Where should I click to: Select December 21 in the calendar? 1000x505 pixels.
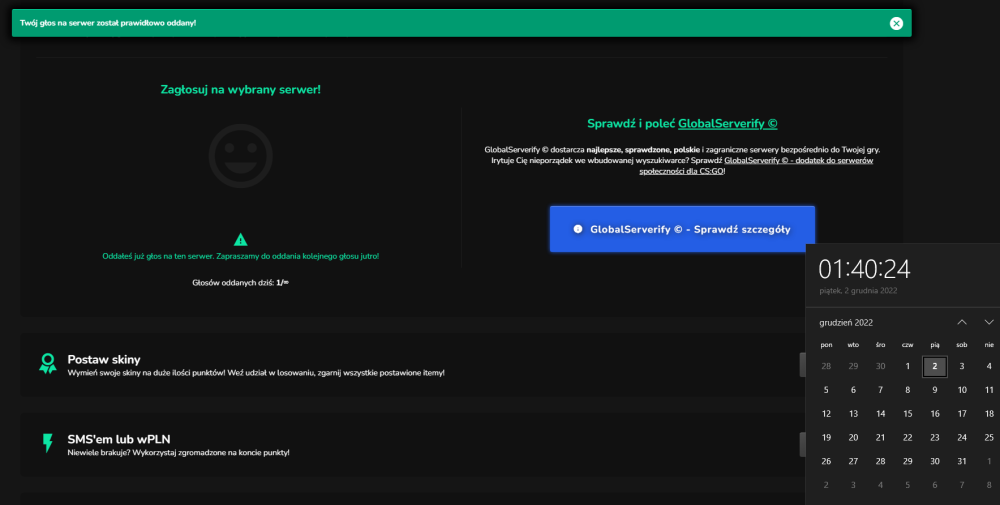click(880, 437)
